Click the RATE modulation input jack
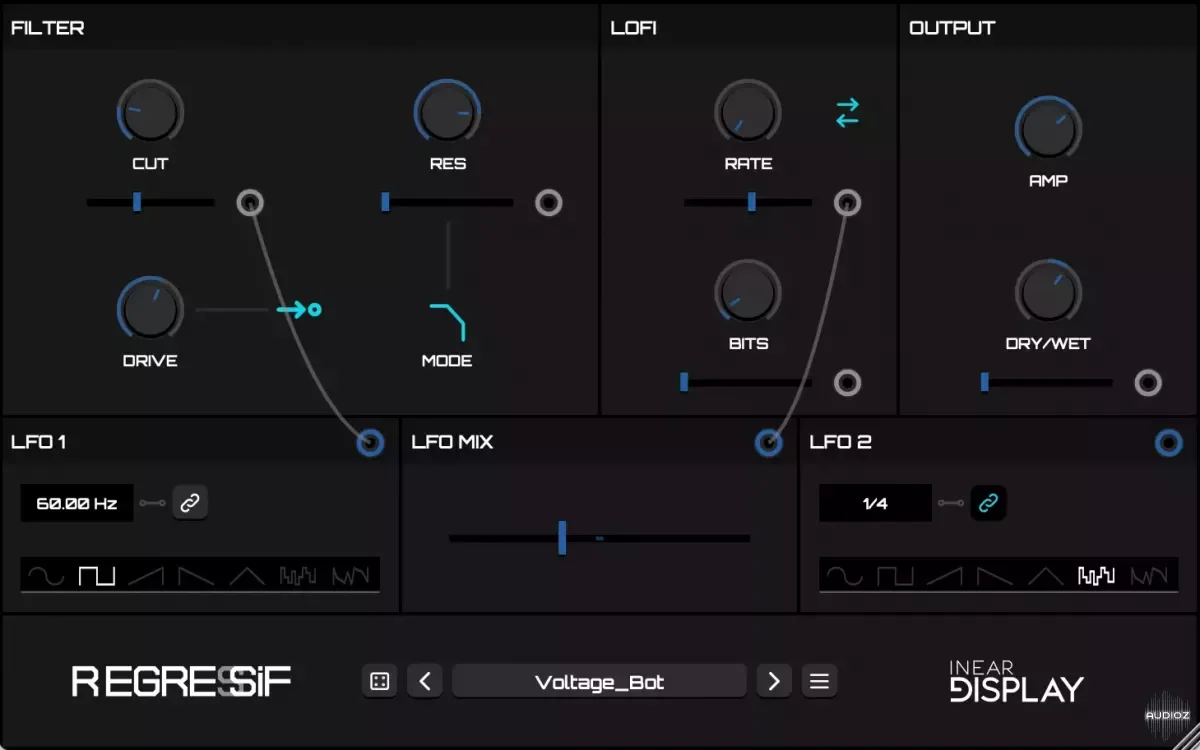 pyautogui.click(x=847, y=203)
